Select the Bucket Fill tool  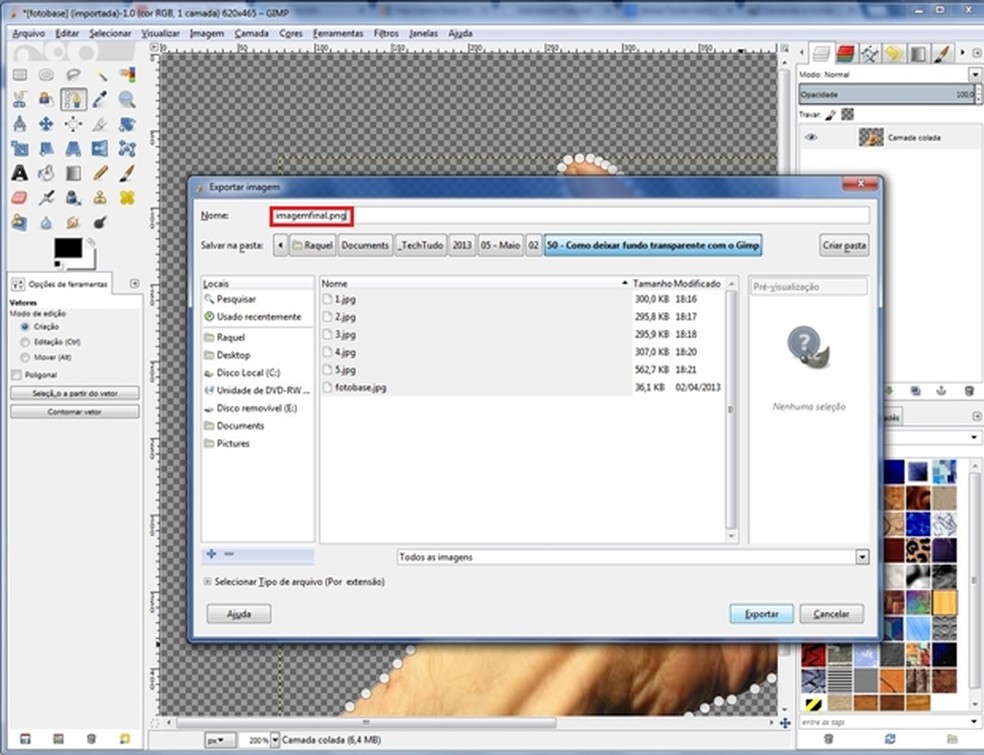coord(46,173)
